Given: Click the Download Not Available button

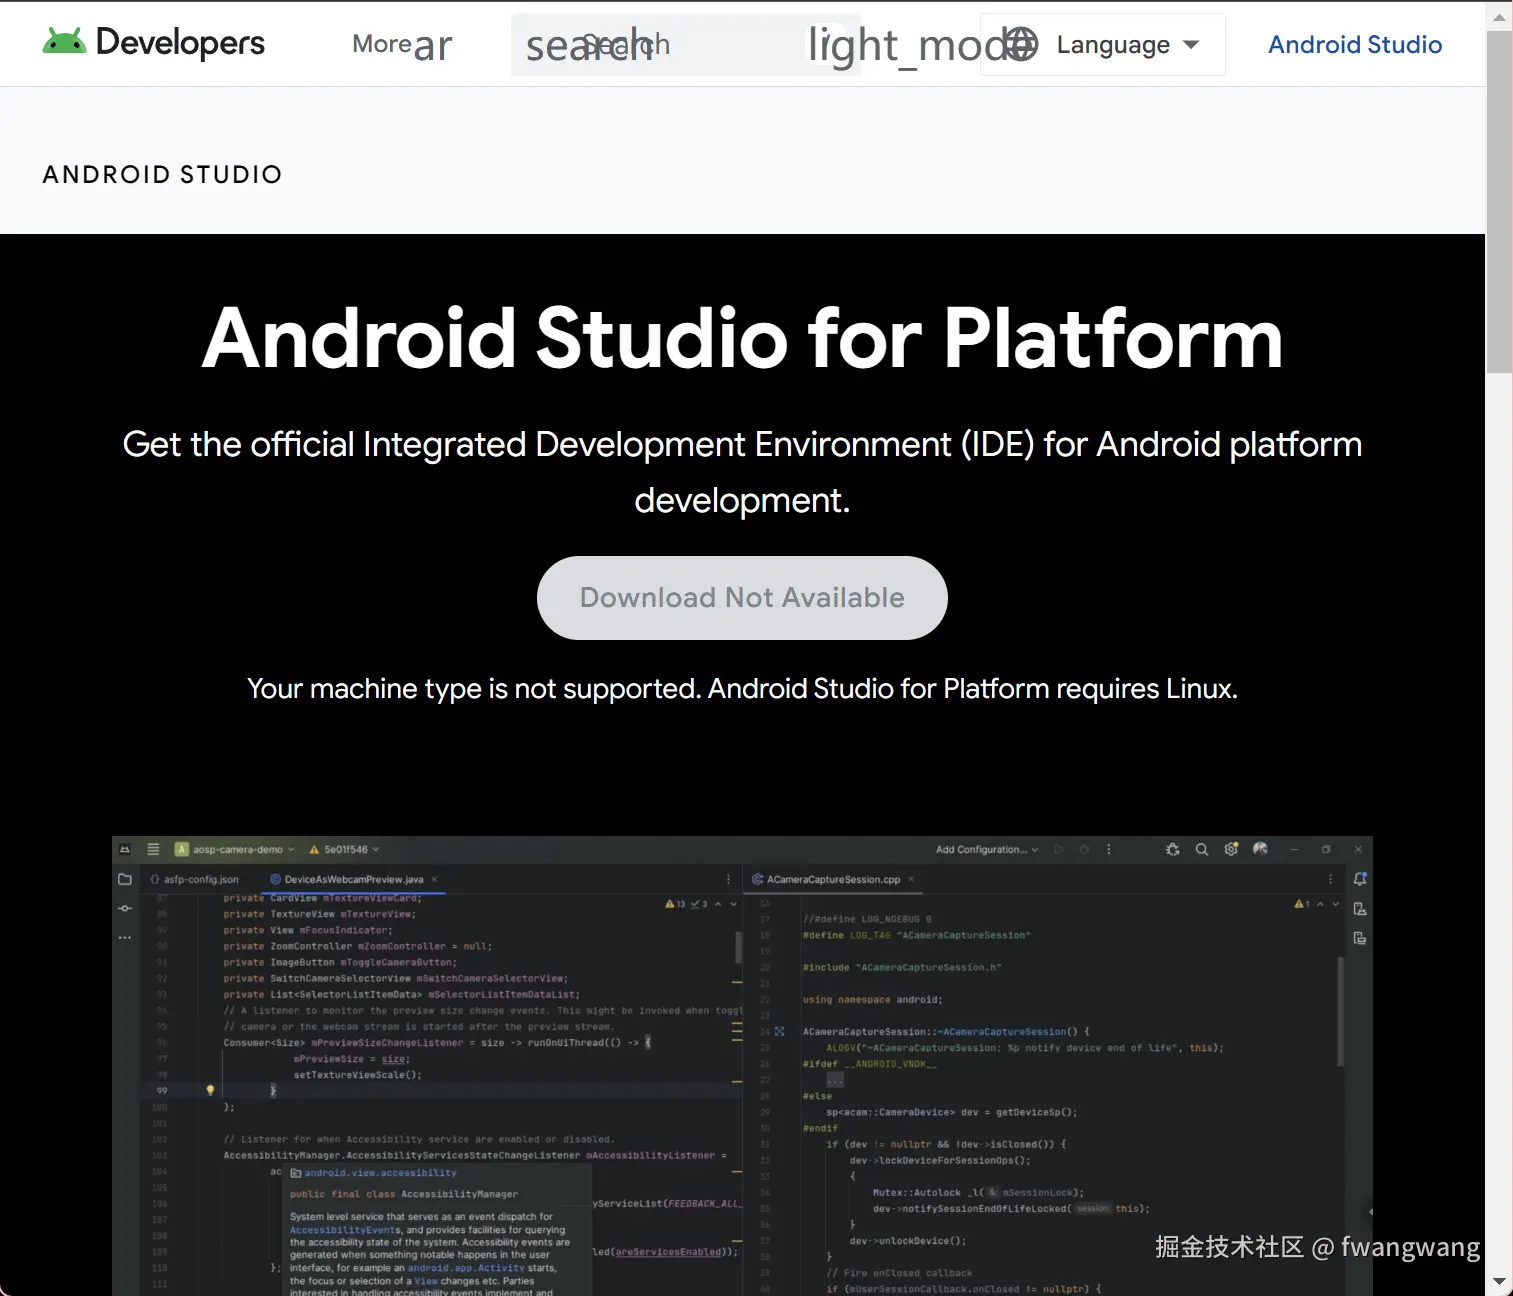Looking at the screenshot, I should [x=742, y=598].
